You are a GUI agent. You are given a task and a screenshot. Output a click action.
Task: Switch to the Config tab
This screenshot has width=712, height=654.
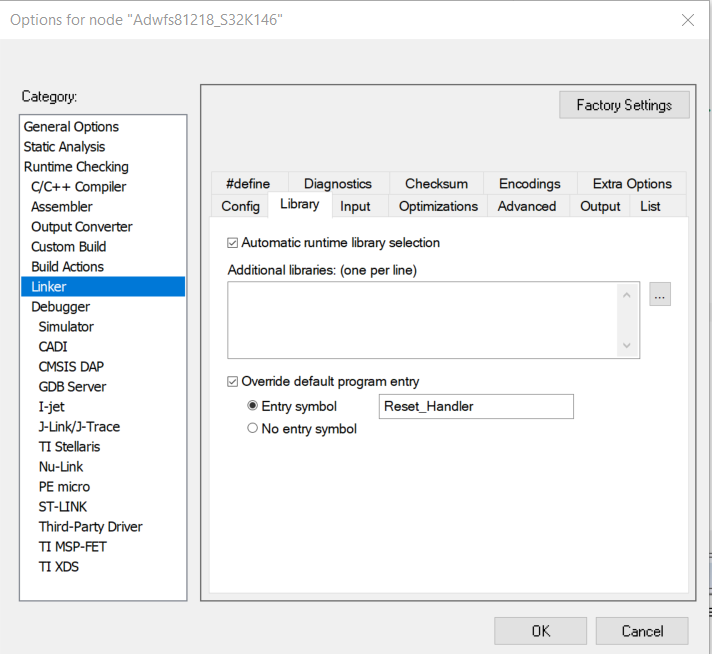[x=241, y=206]
